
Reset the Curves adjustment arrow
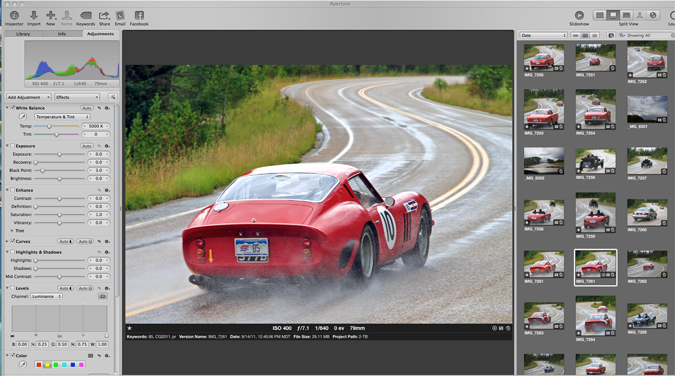coord(99,242)
